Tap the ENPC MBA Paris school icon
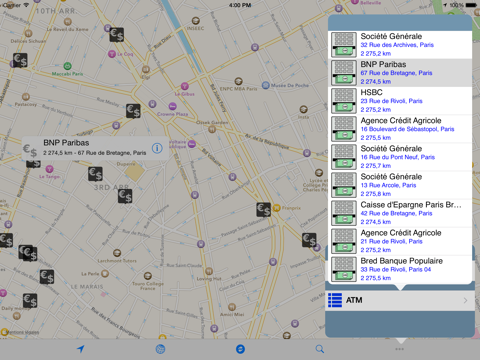Viewport: 480px width, 360px height. point(238,81)
